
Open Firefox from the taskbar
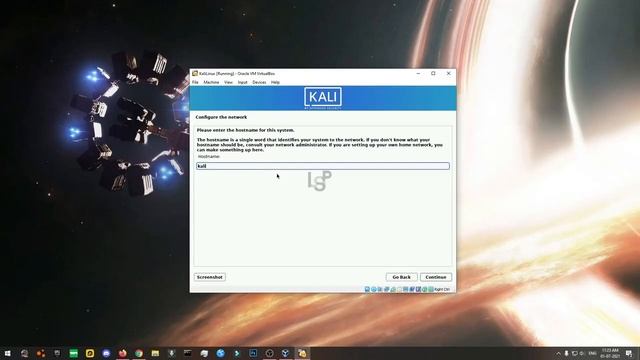[122, 353]
